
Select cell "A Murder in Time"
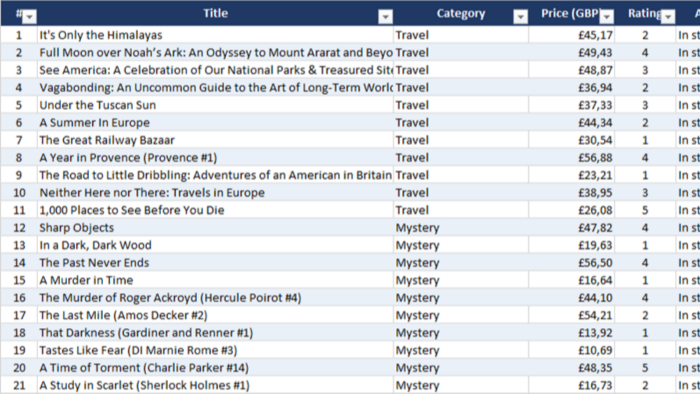pyautogui.click(x=215, y=280)
